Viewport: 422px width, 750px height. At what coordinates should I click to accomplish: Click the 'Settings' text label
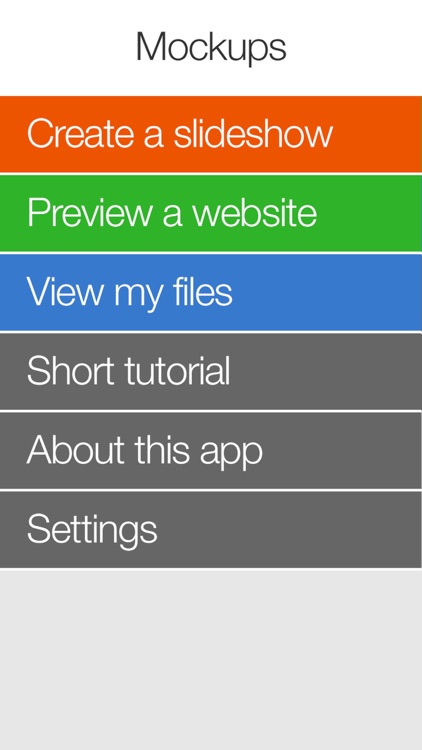pyautogui.click(x=92, y=531)
